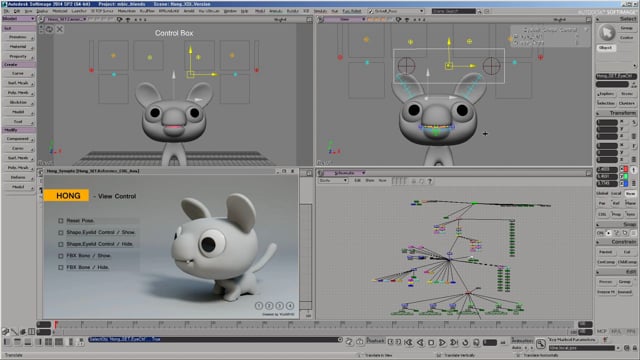This screenshot has width=640, height=360.
Task: Maximize the top-right 3D viewport
Action: point(588,19)
